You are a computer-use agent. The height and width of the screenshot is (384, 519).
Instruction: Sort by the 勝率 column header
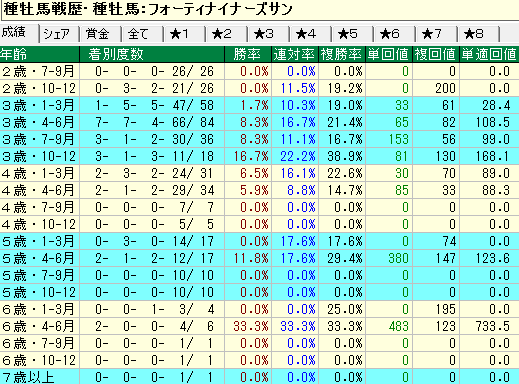(248, 54)
